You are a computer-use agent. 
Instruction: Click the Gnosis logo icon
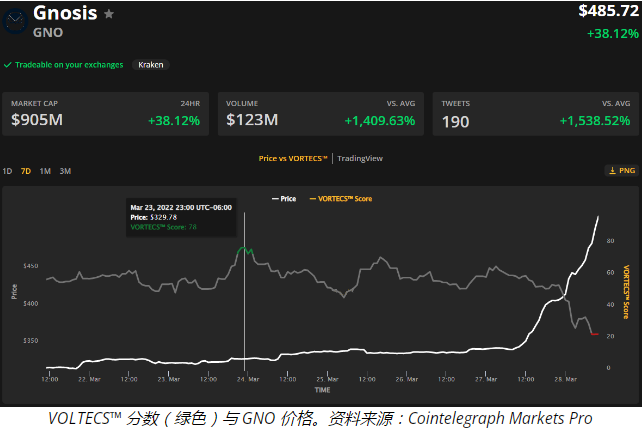tap(15, 21)
